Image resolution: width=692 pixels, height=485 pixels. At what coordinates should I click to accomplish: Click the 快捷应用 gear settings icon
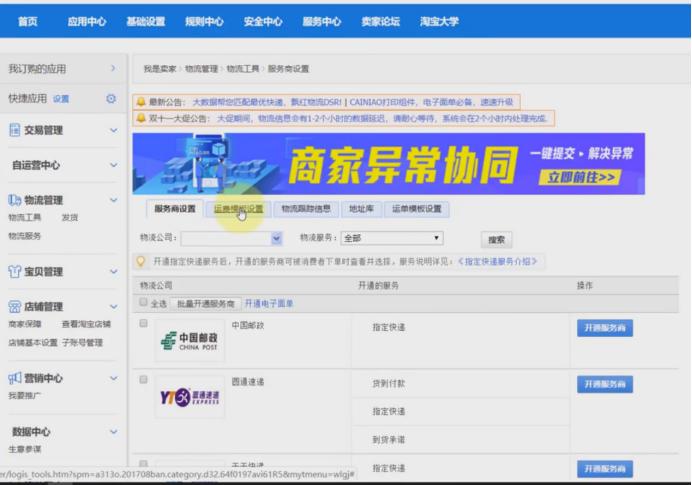point(111,98)
